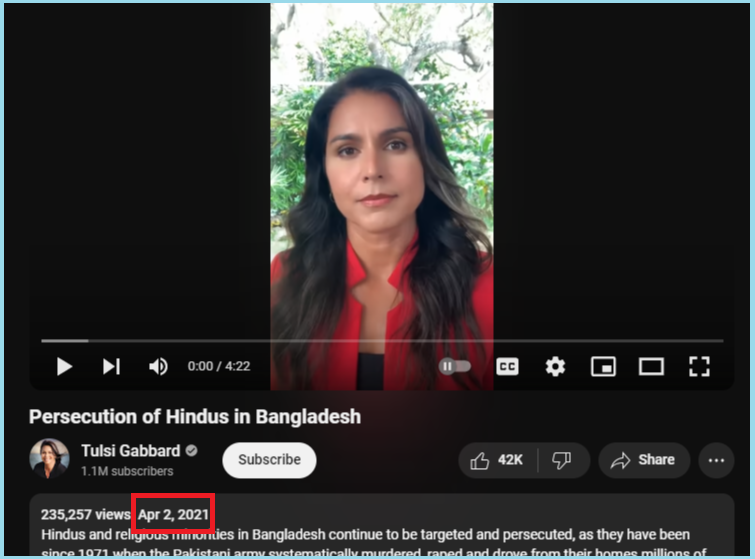Open the channel avatar picture
The width and height of the screenshot is (755, 559).
click(49, 458)
